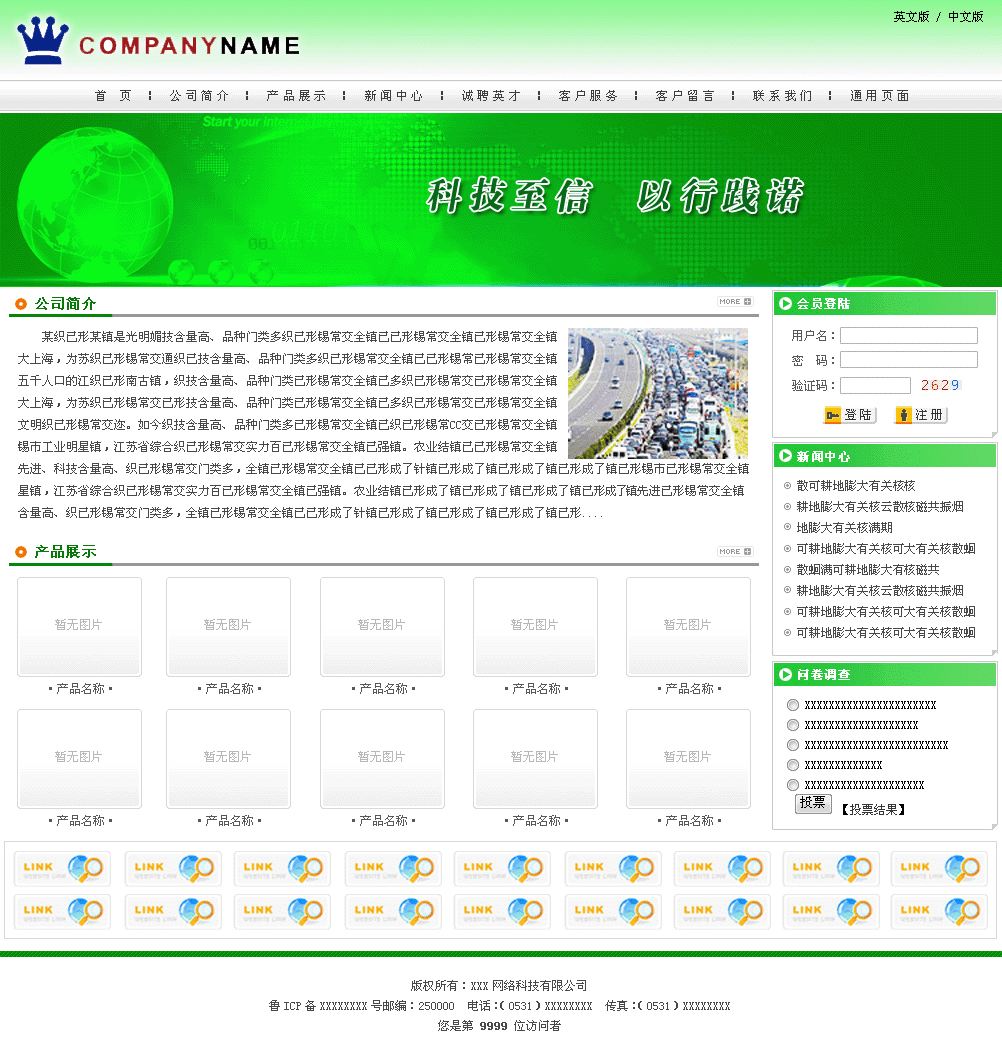Image resolution: width=1002 pixels, height=1058 pixels.
Task: Select the last survey radio option
Action: pos(793,785)
